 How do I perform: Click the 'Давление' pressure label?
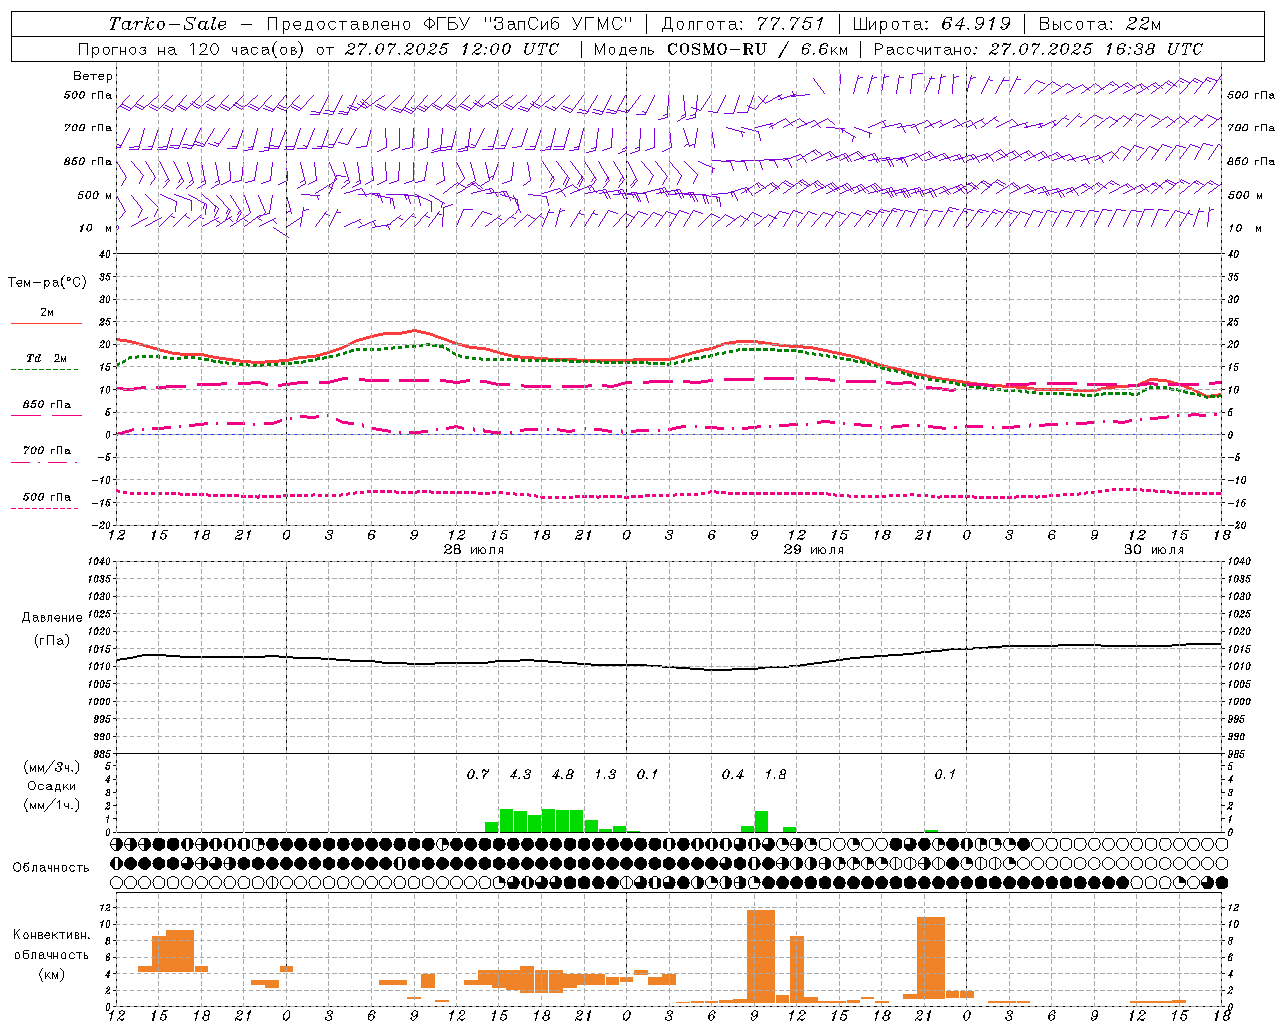coord(52,618)
